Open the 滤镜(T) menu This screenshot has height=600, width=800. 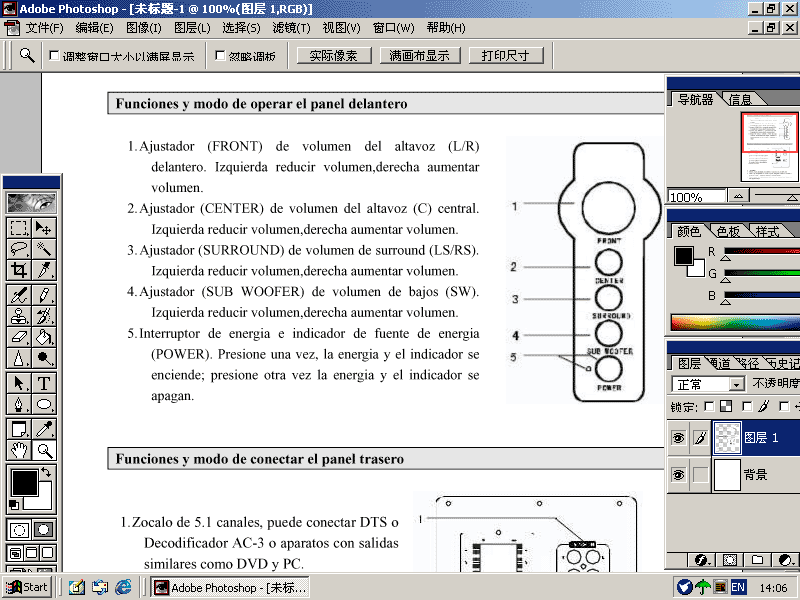[x=291, y=28]
